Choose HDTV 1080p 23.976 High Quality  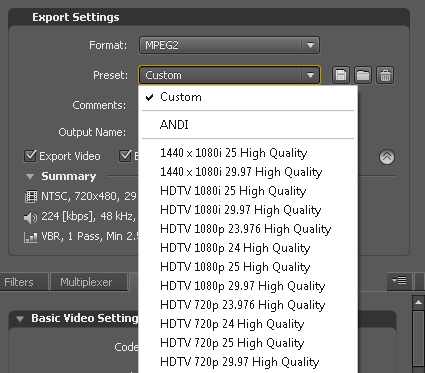coord(248,229)
